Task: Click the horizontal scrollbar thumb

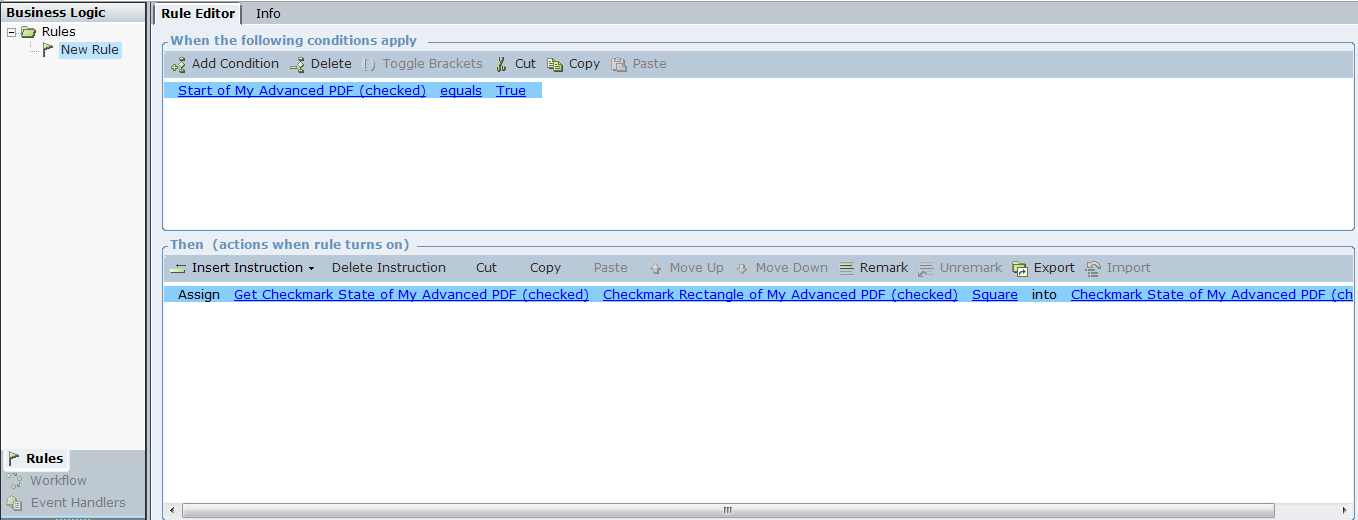Action: [x=727, y=510]
